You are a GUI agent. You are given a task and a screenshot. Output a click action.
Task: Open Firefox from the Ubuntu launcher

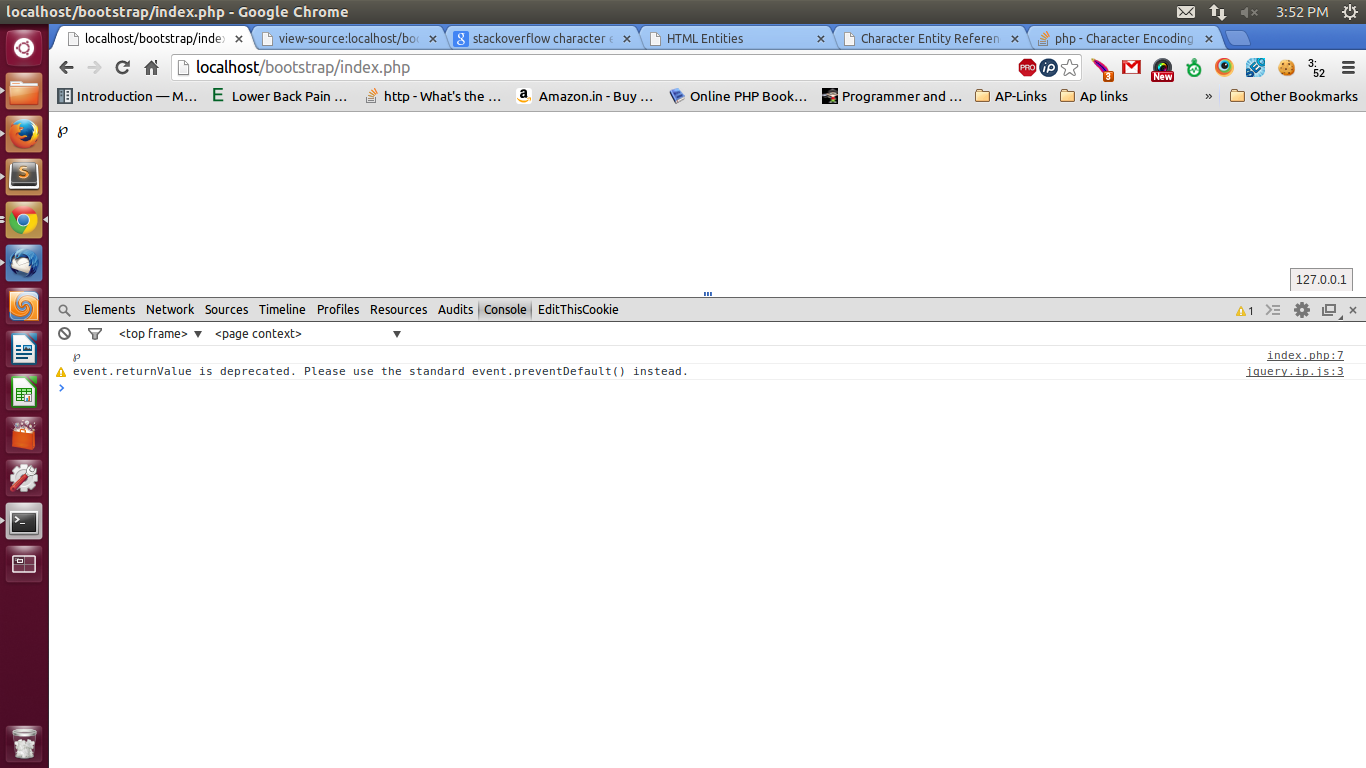point(24,134)
